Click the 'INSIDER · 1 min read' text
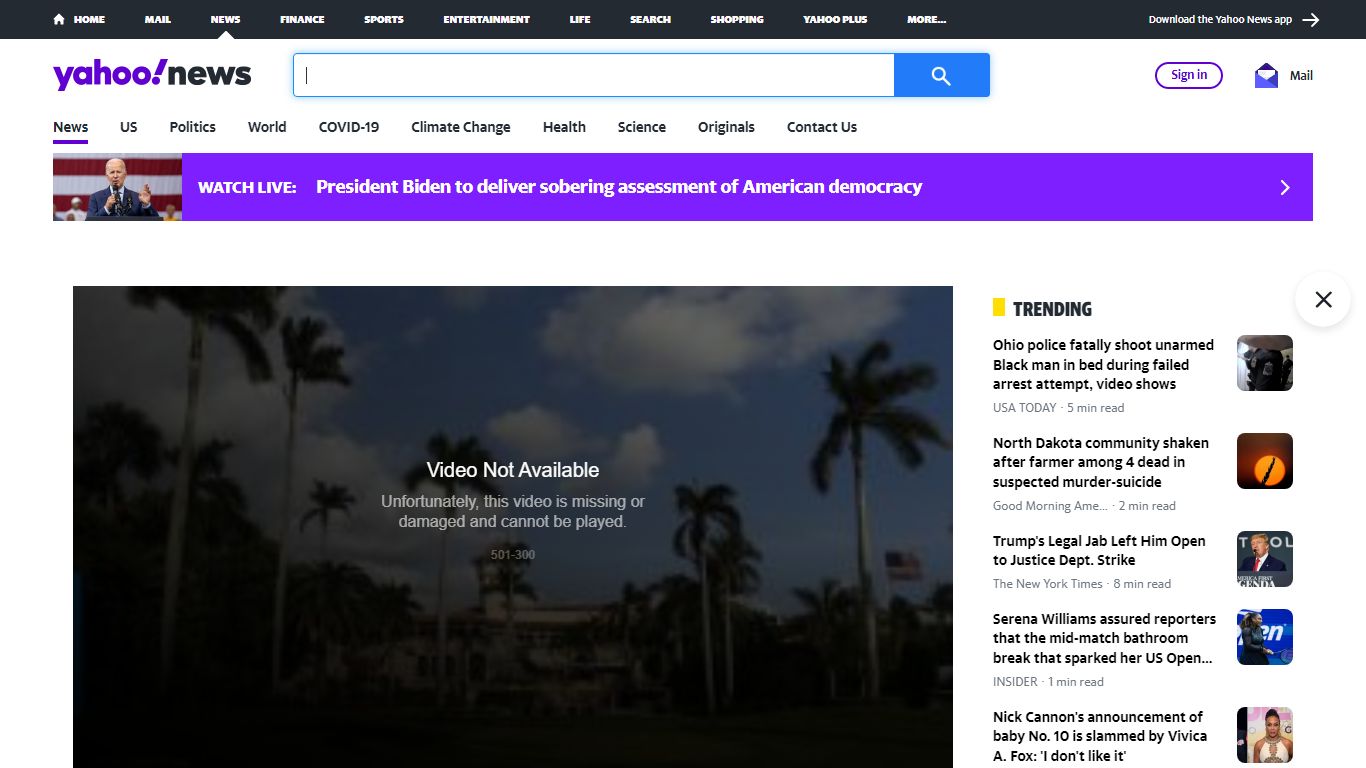Viewport: 1366px width, 768px height. click(1048, 682)
